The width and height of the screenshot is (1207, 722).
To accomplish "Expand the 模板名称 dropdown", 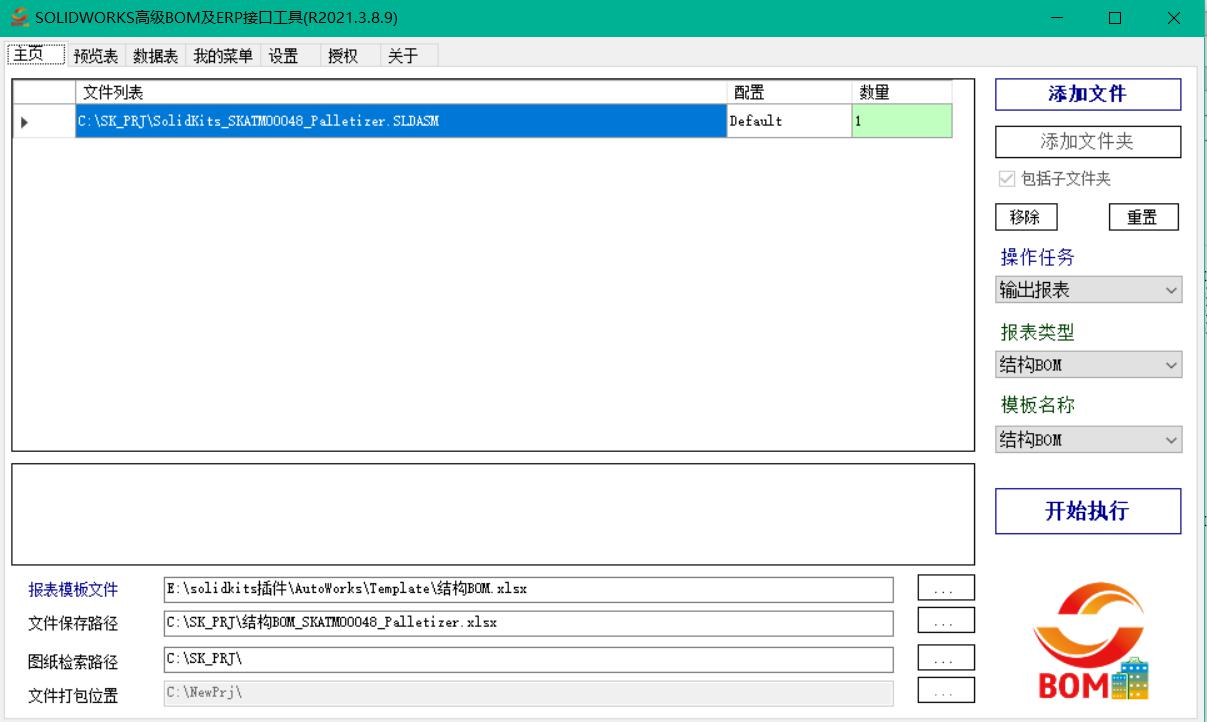I will [1088, 438].
